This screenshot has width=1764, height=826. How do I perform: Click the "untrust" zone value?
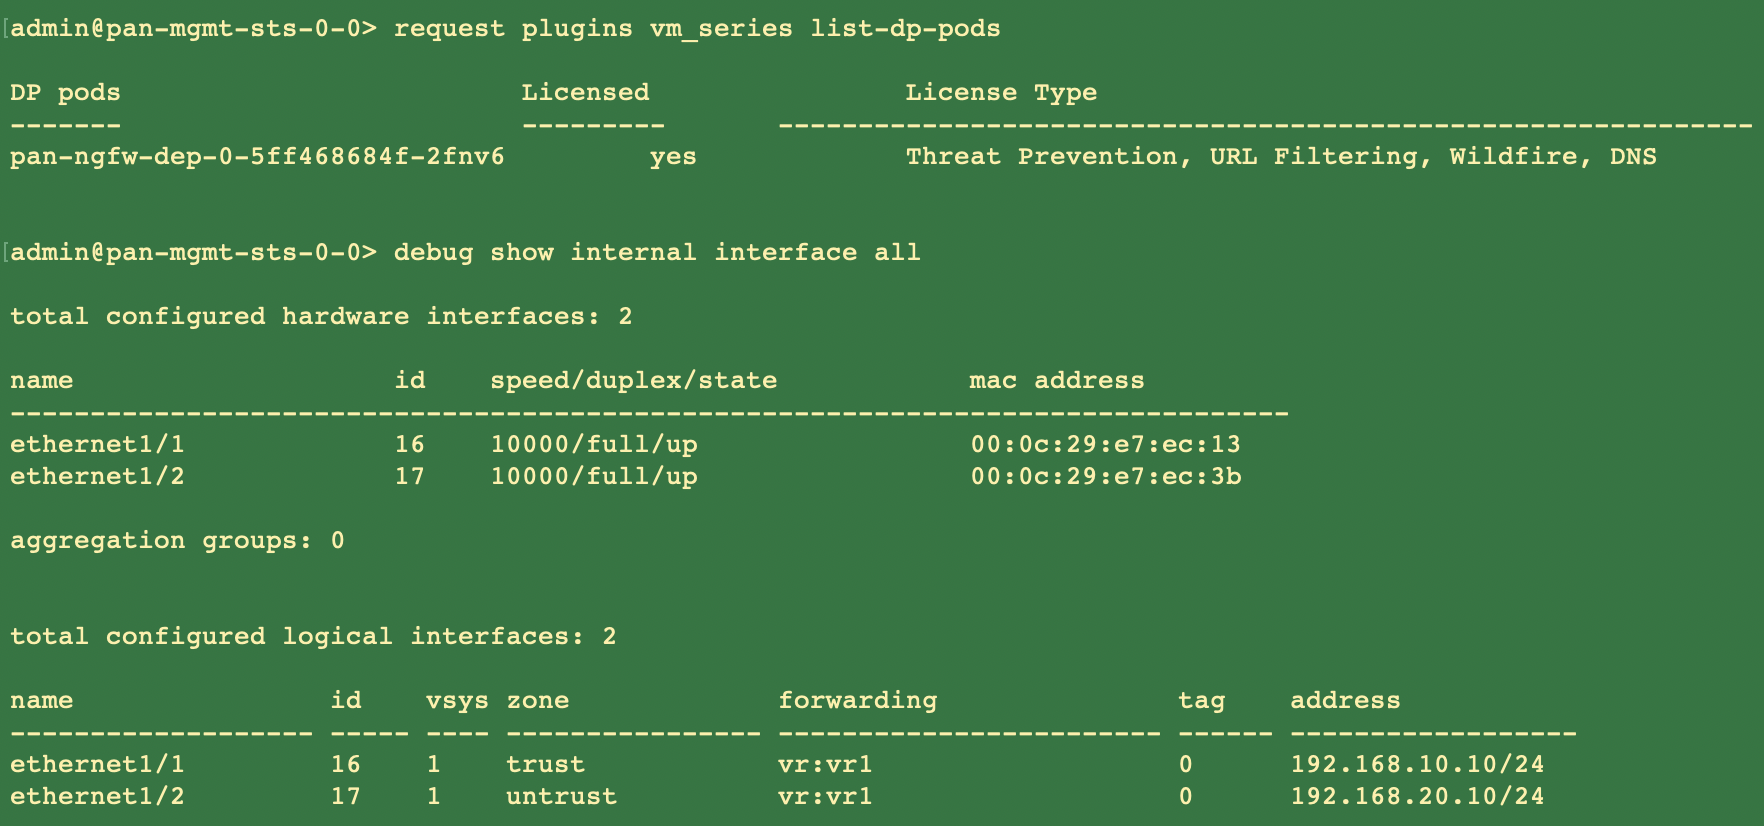coord(561,797)
